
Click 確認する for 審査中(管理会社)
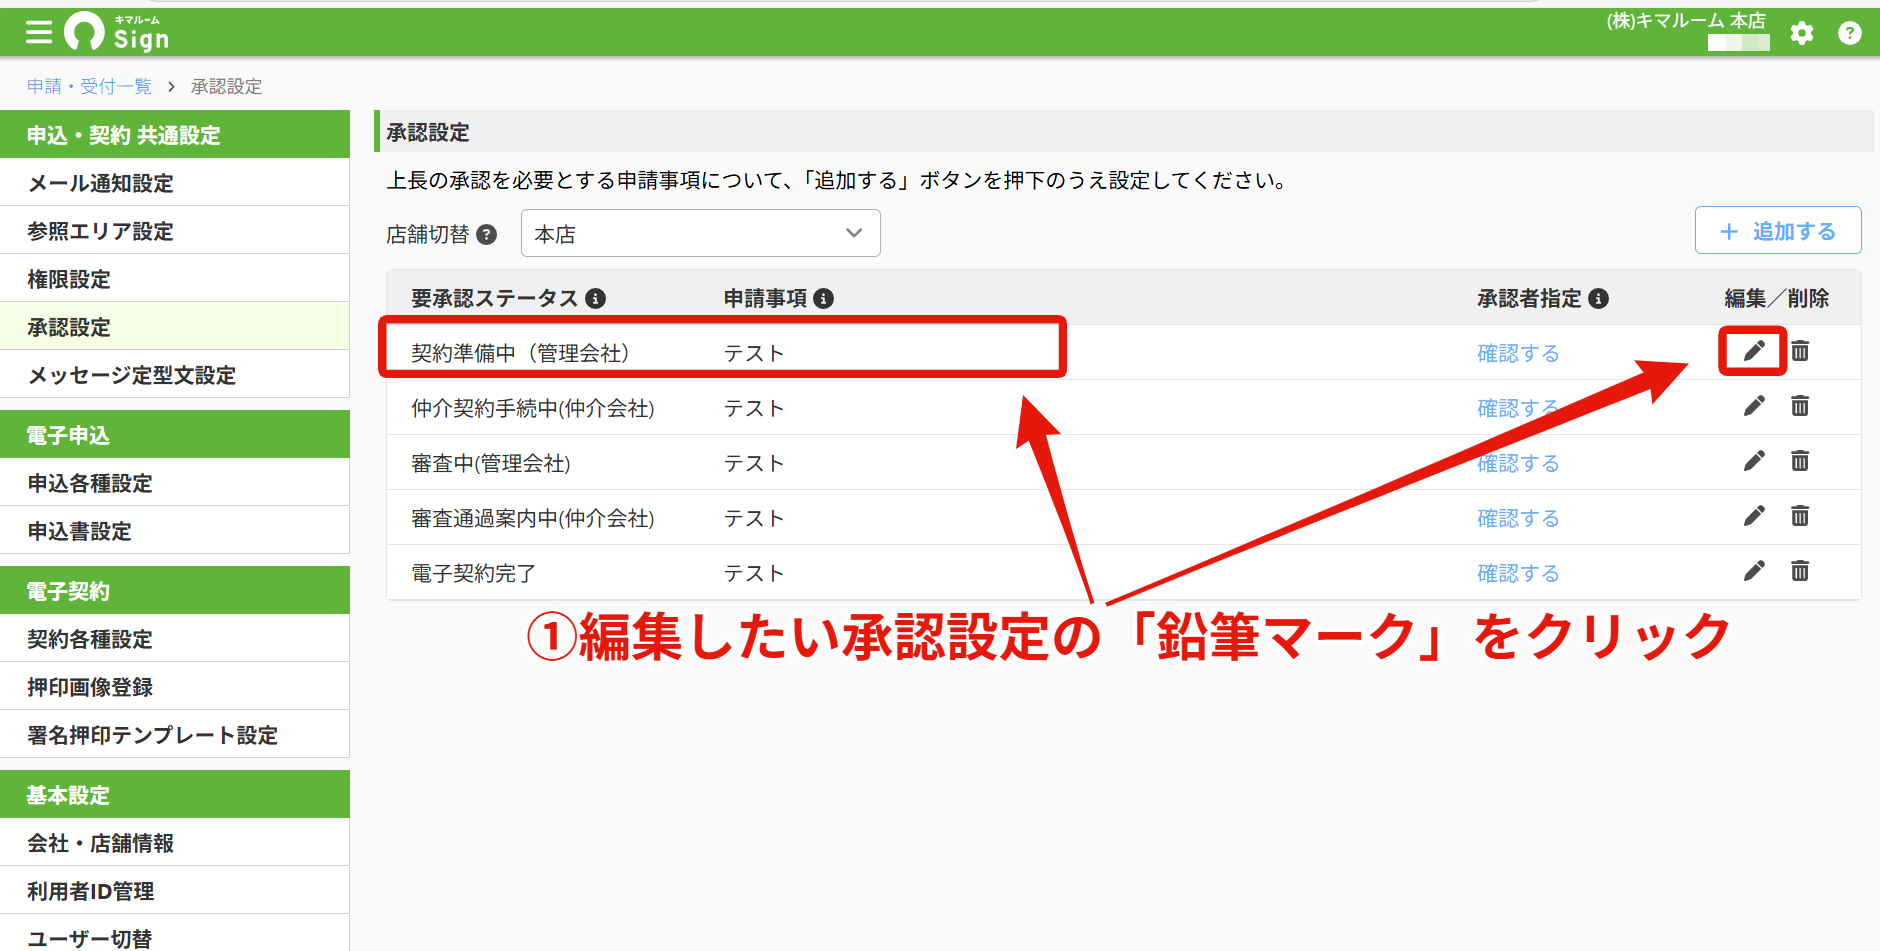pyautogui.click(x=1518, y=463)
